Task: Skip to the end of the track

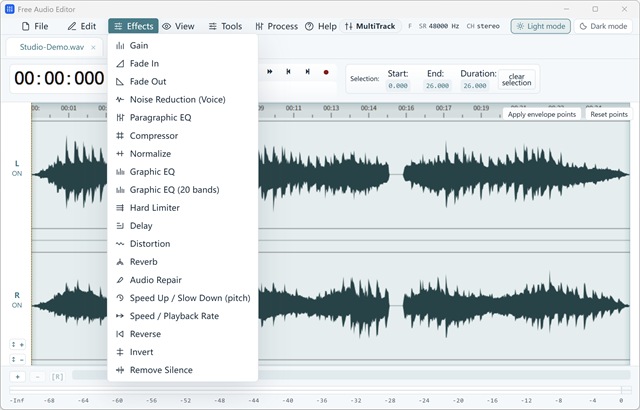Action: click(307, 72)
